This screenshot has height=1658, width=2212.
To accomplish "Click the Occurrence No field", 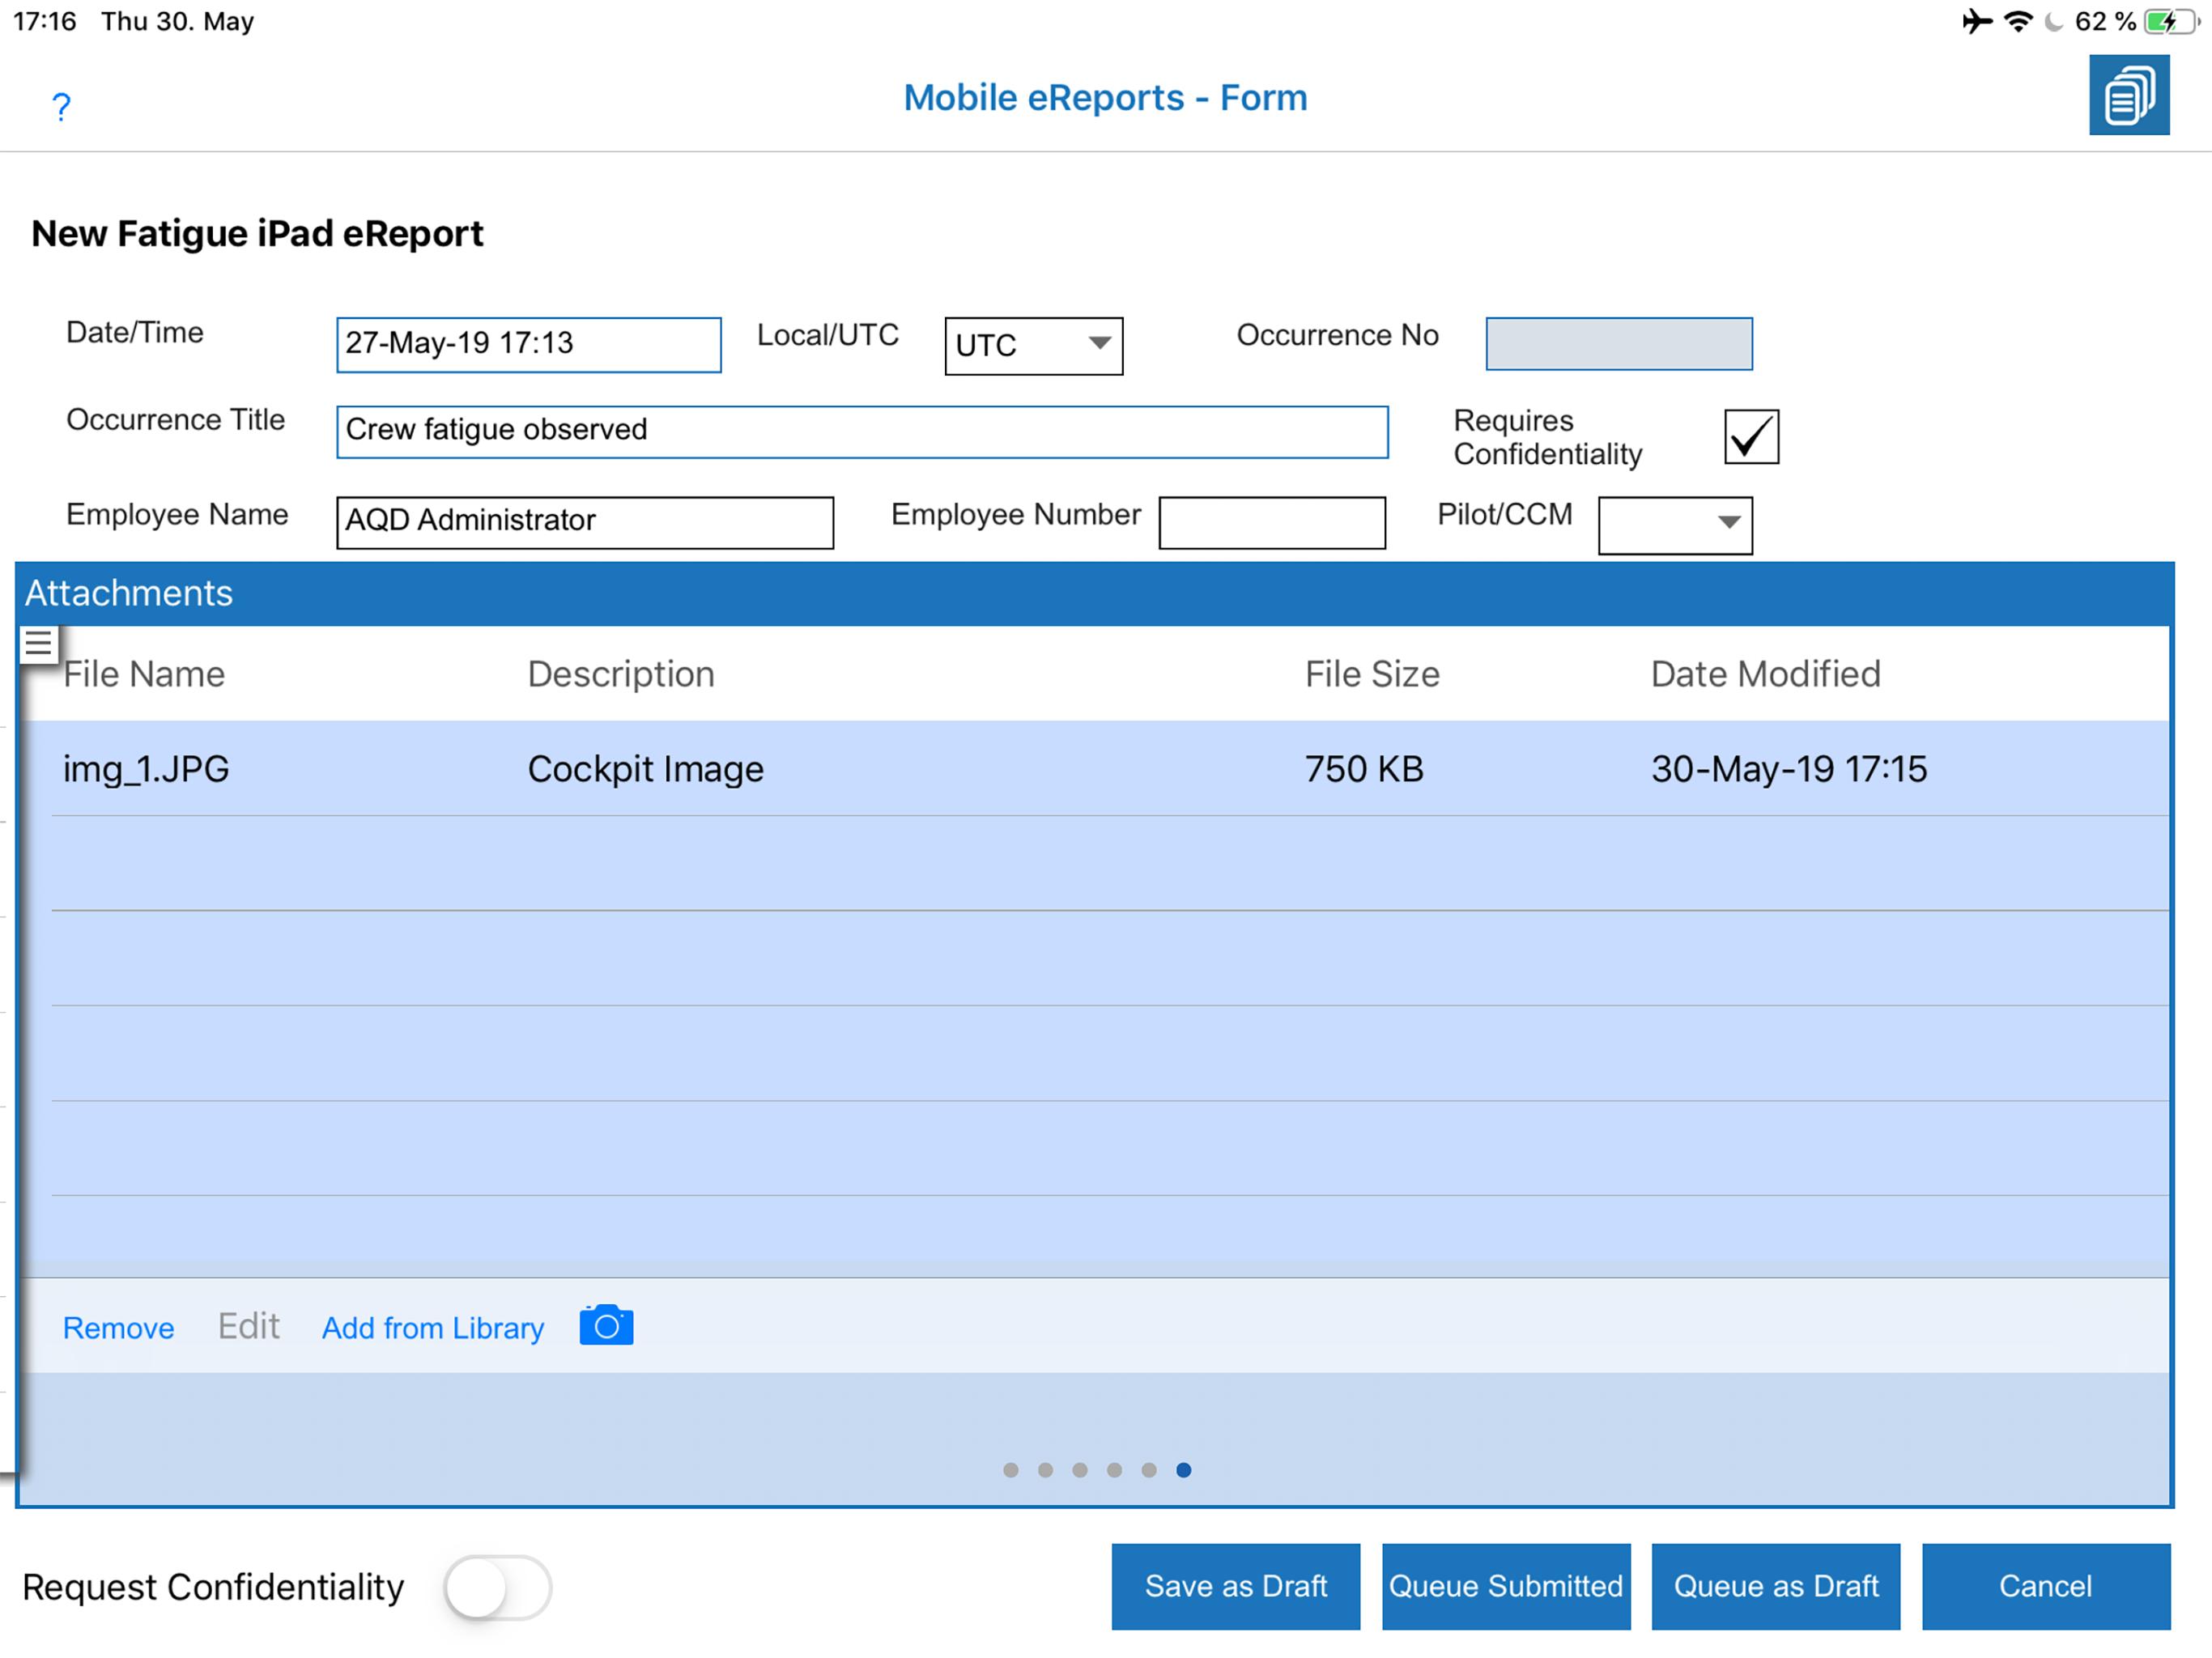I will click(1619, 344).
